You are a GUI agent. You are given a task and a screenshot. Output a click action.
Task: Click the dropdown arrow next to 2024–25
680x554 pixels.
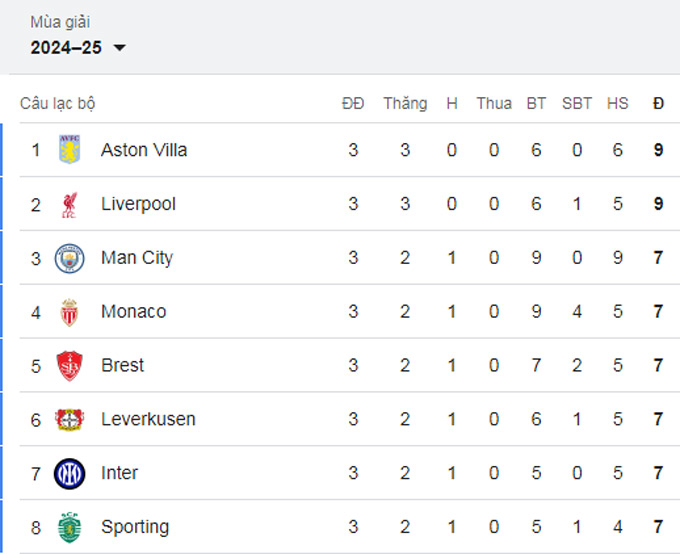119,48
